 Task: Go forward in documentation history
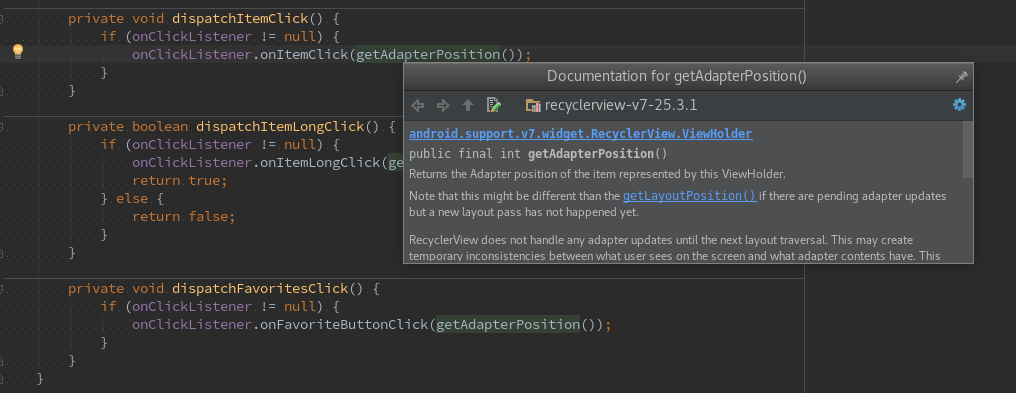point(443,105)
